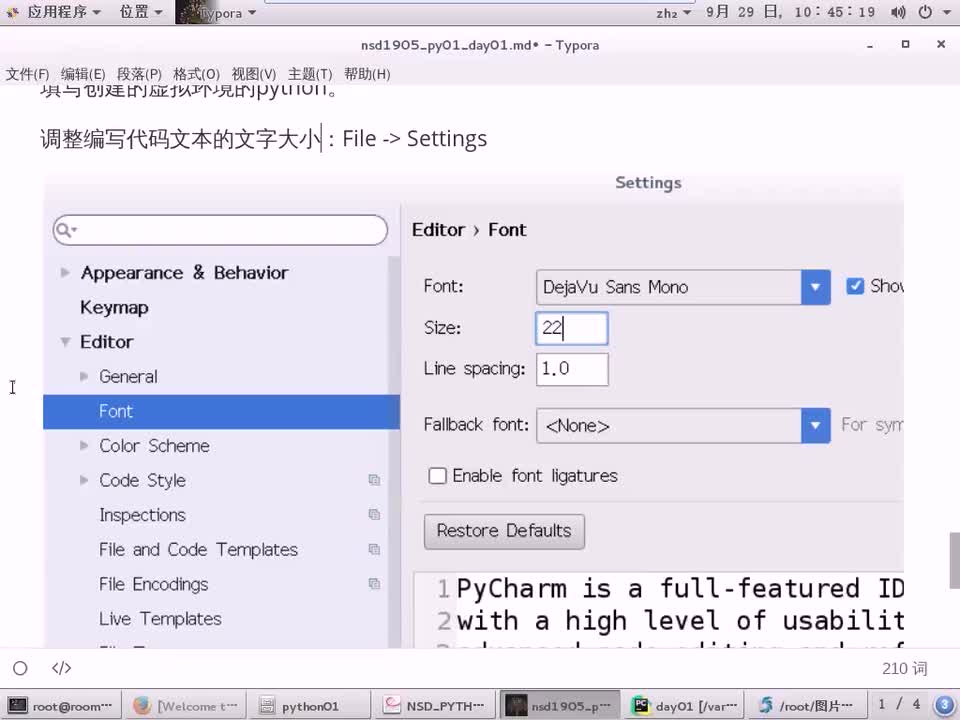The image size is (960, 720).
Task: Open the power menu icon in top panel
Action: pos(925,12)
